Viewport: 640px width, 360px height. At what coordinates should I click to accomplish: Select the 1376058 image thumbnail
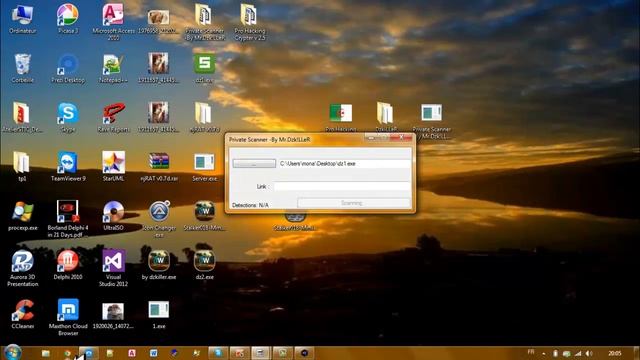158,21
